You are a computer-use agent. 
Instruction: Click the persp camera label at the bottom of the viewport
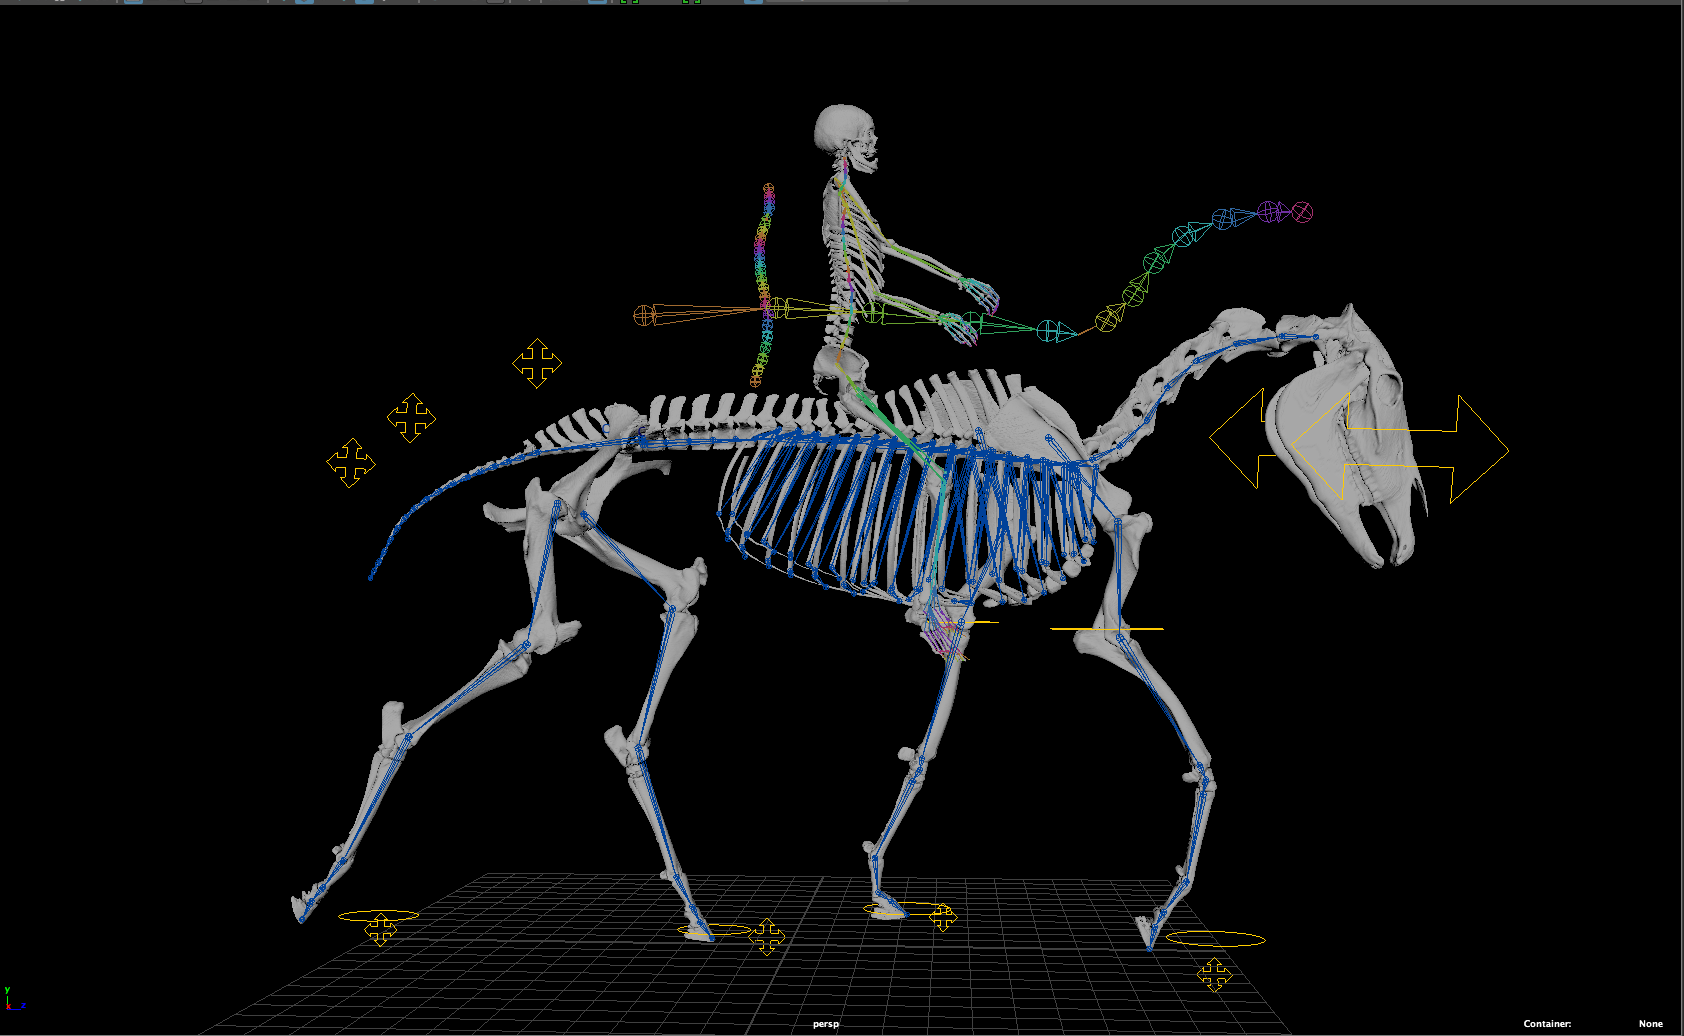(x=828, y=1025)
